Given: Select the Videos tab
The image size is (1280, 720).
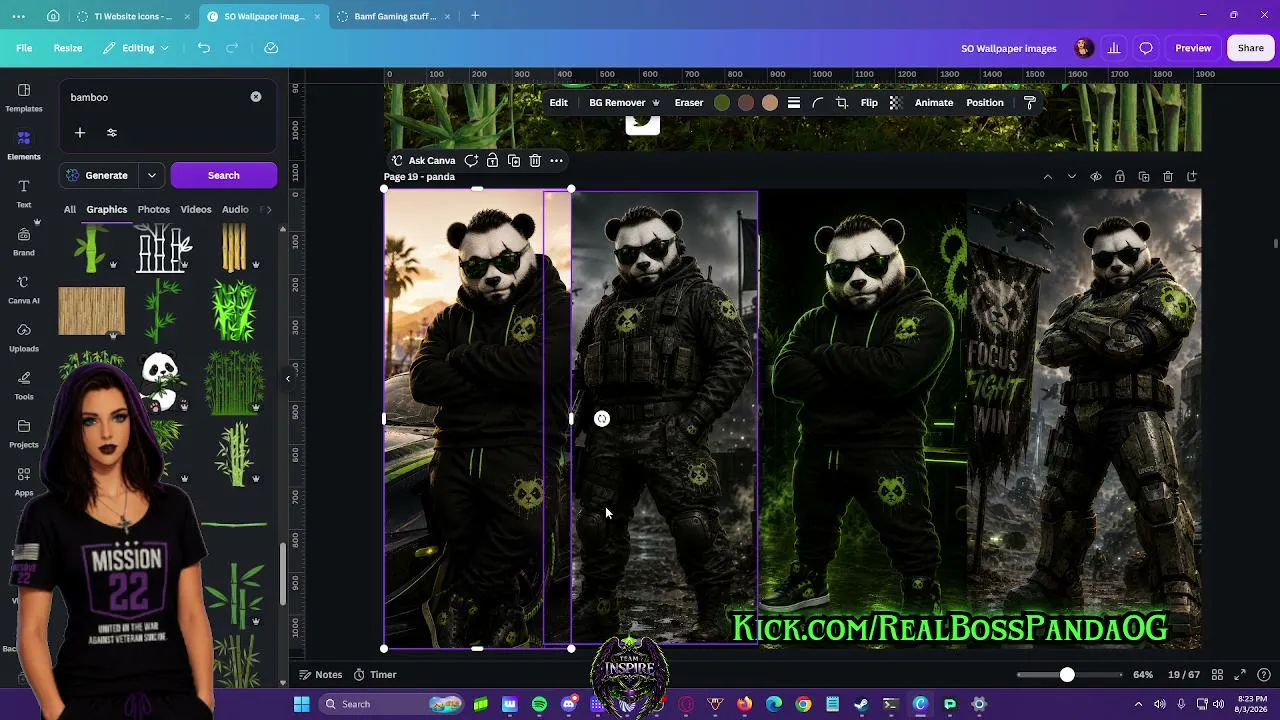Looking at the screenshot, I should click(196, 210).
